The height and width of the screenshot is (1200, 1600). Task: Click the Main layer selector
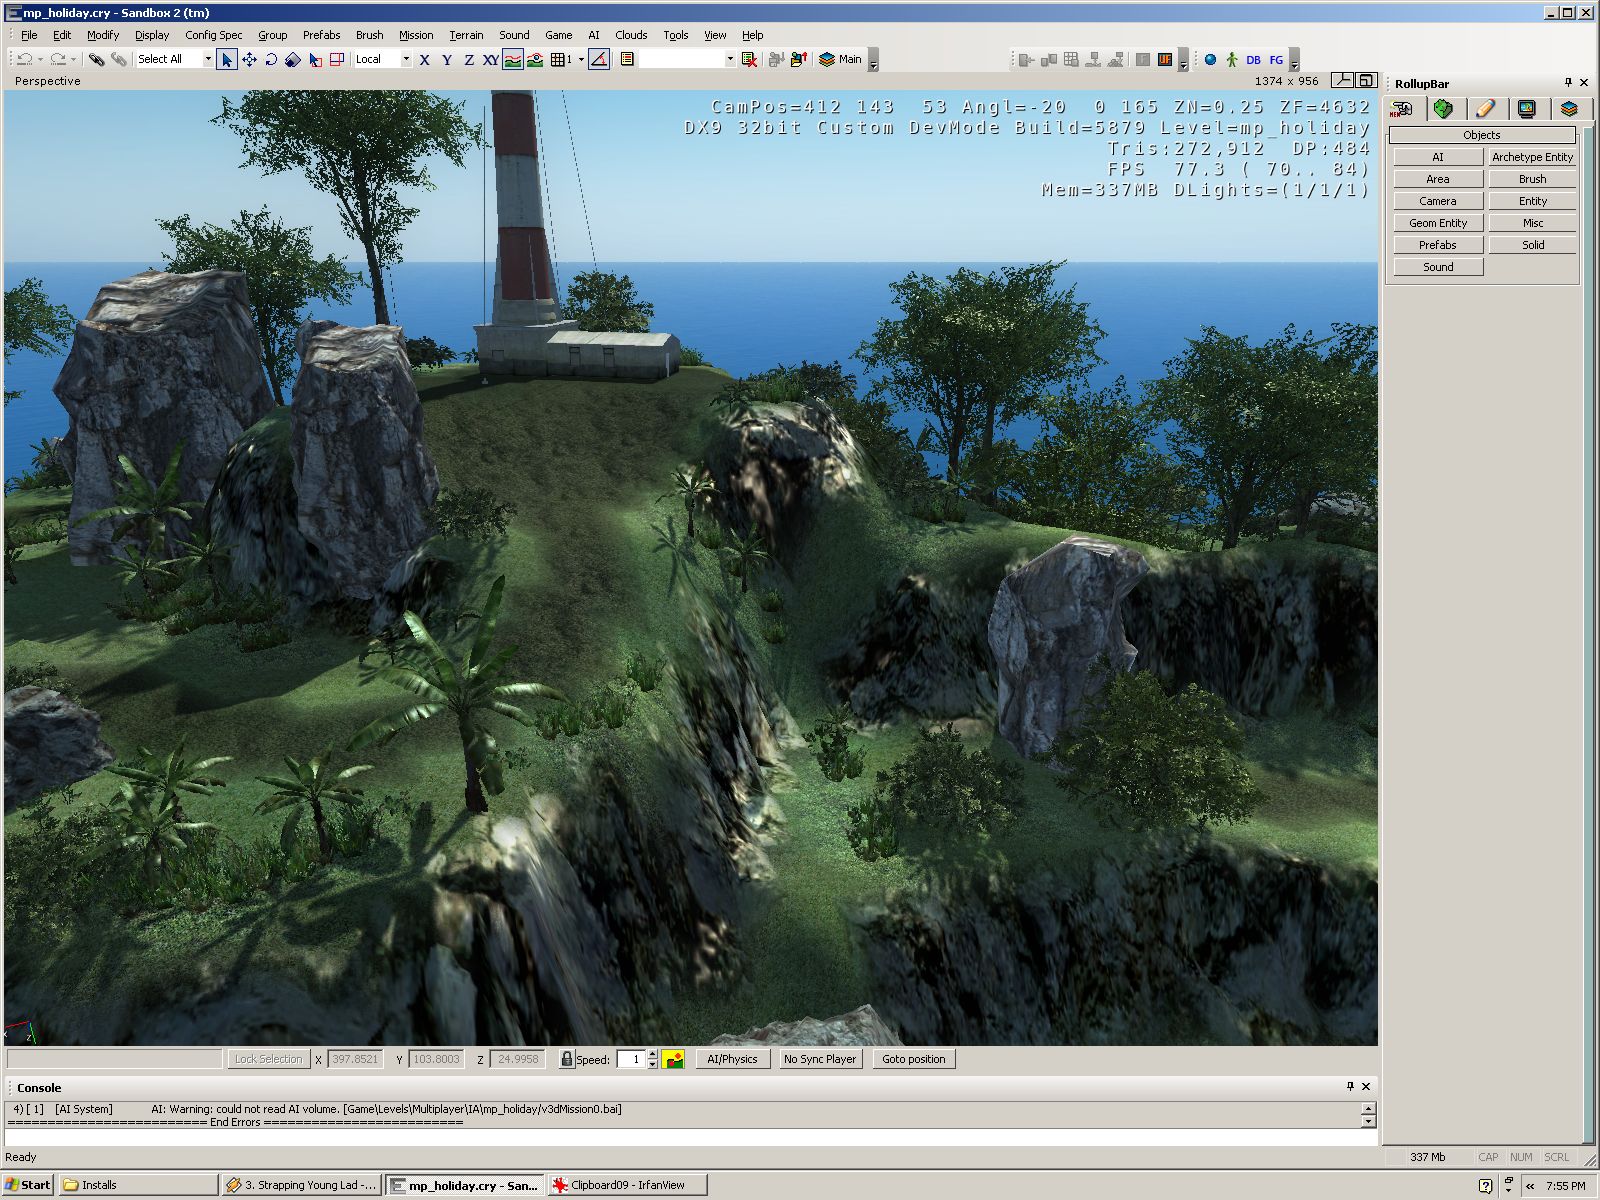[x=840, y=60]
